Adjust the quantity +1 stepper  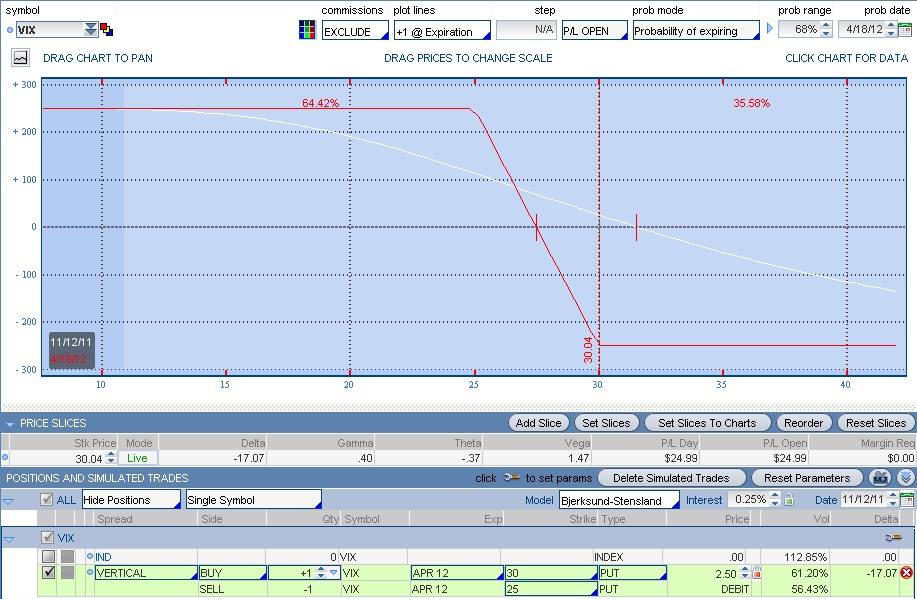coord(320,573)
